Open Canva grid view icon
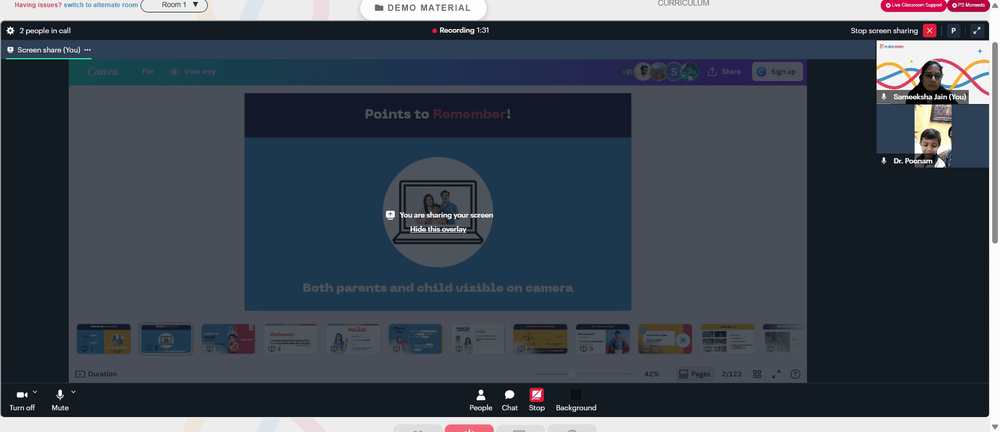 pos(757,374)
